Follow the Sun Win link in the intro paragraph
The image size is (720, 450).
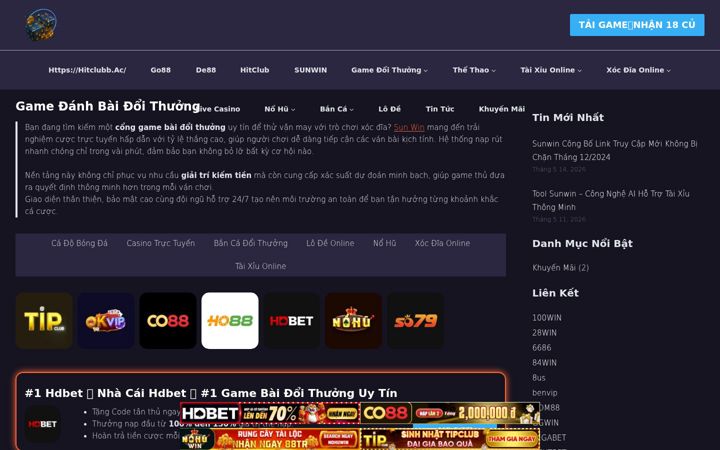[x=409, y=127]
